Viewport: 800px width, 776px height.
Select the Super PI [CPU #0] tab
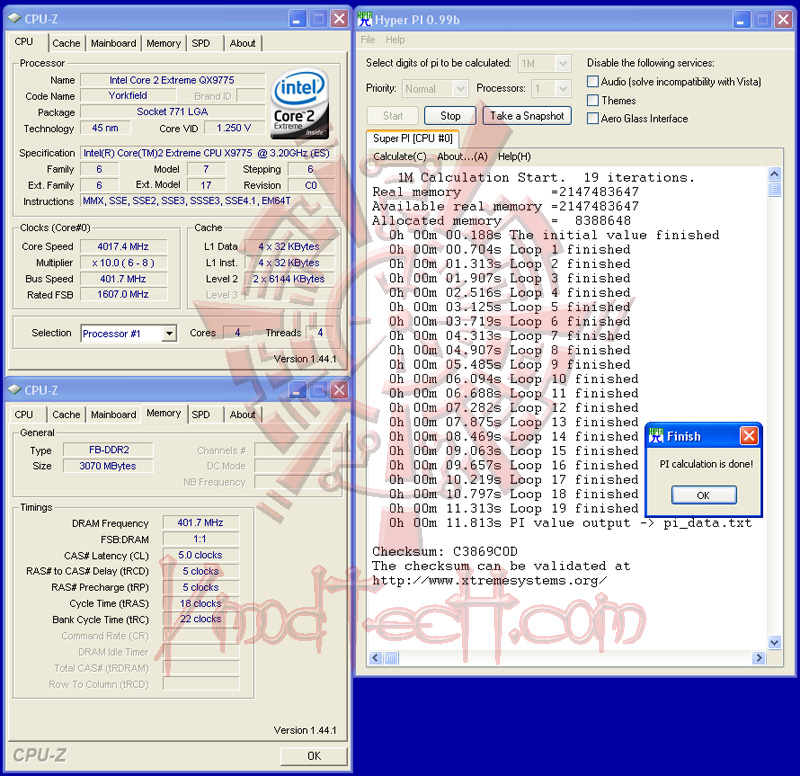412,138
